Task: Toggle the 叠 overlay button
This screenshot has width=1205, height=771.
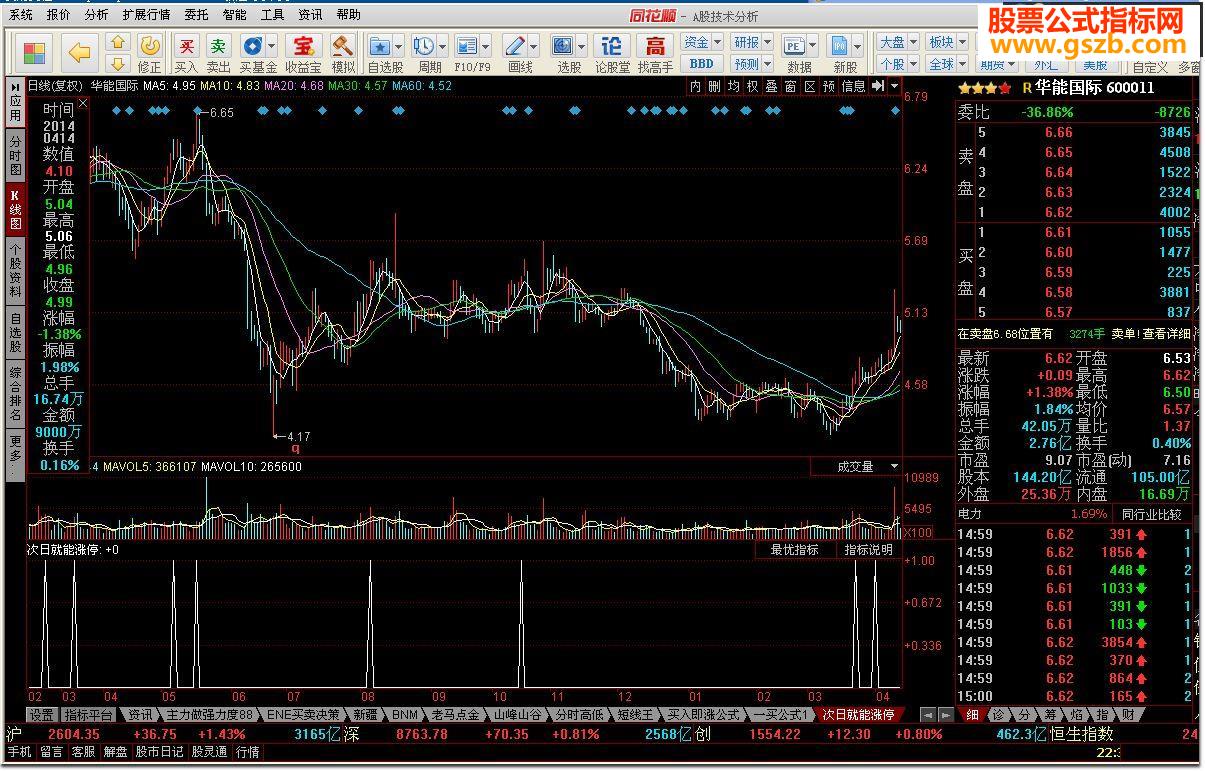Action: click(771, 87)
